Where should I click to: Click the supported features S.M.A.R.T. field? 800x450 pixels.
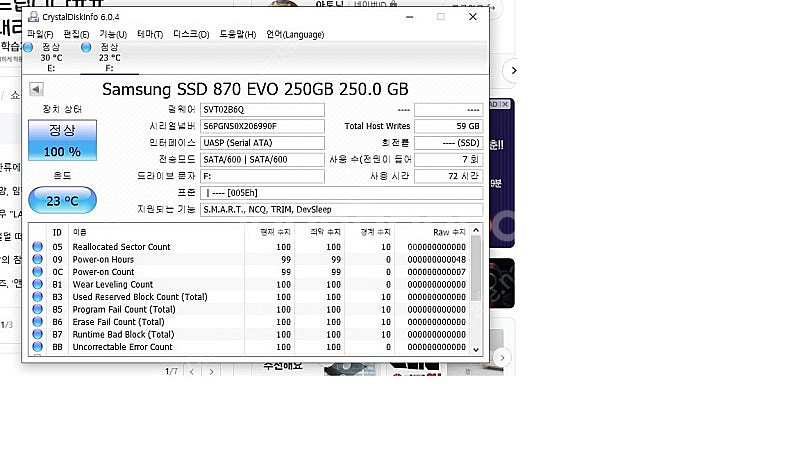[341, 210]
